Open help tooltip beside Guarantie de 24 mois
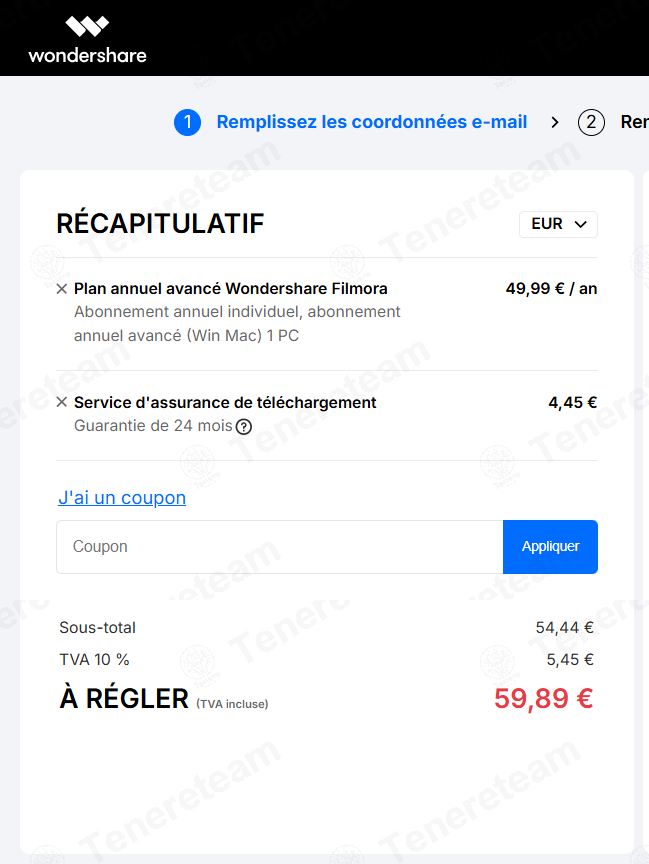Screen dimensions: 649x864 click(x=244, y=426)
